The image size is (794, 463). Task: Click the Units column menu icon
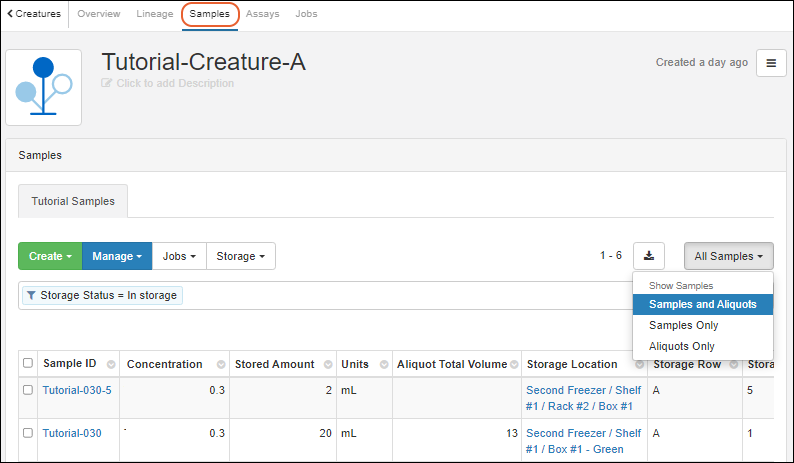tap(381, 365)
